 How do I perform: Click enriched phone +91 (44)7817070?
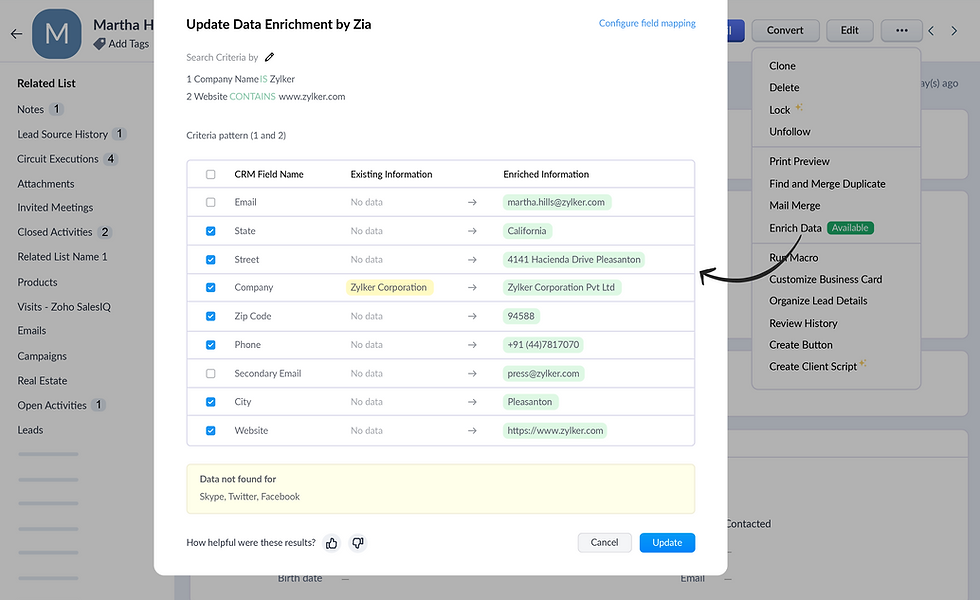tap(543, 345)
